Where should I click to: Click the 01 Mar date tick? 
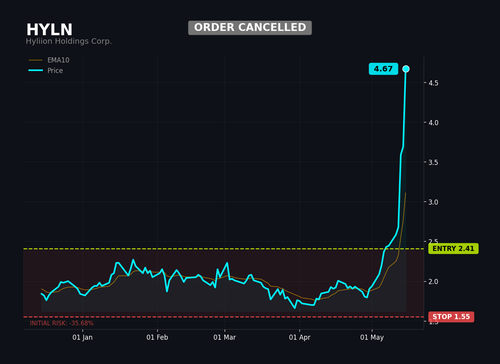224,337
